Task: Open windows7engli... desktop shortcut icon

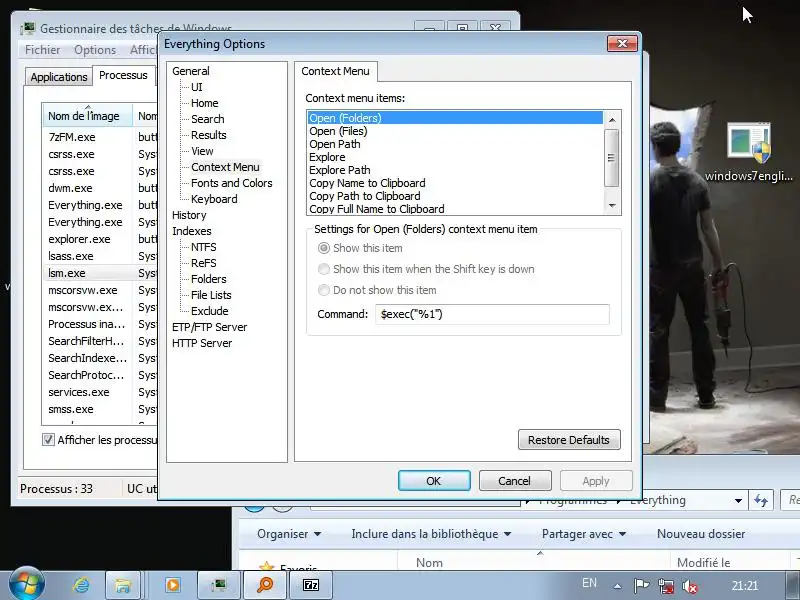Action: [748, 152]
